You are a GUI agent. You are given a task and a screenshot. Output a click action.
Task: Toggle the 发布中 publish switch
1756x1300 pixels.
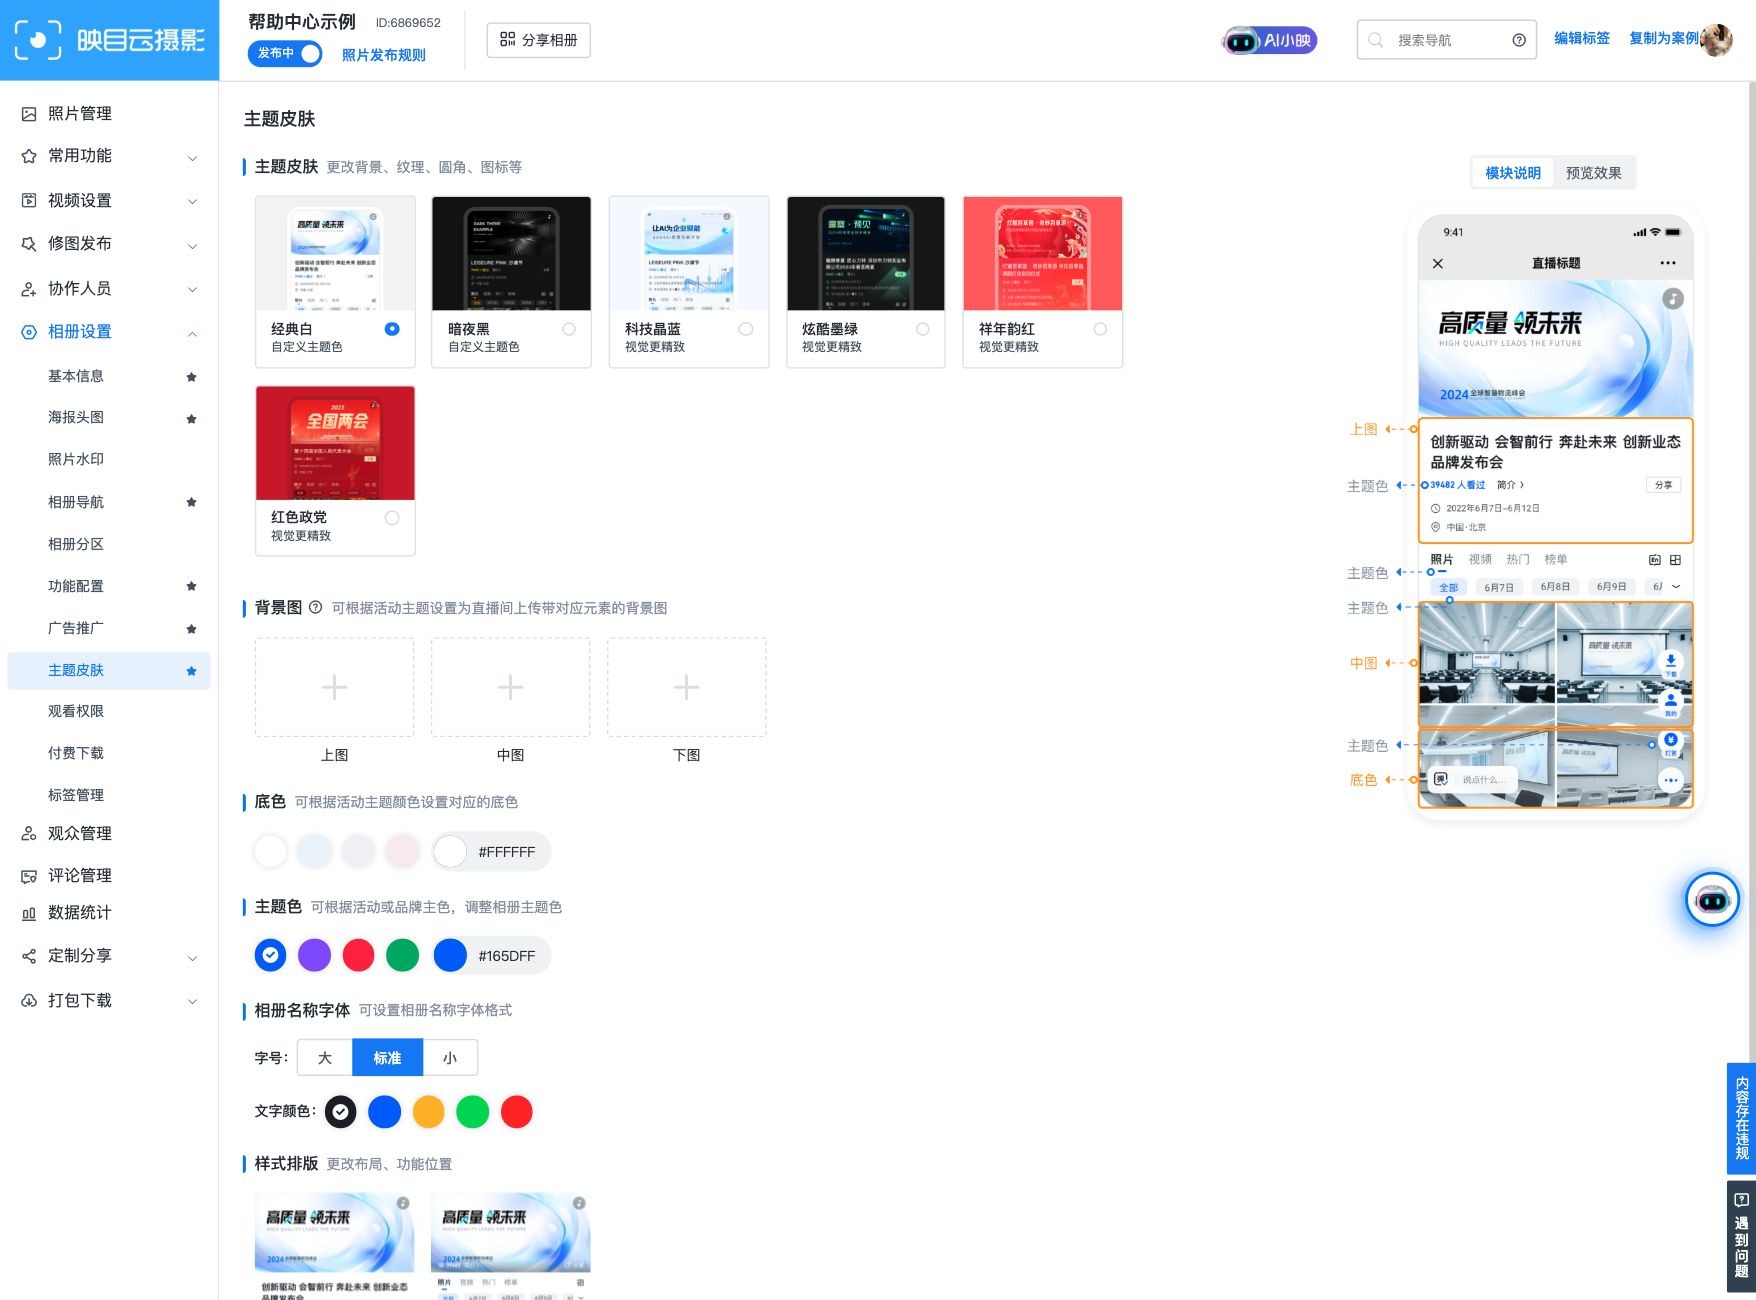point(285,53)
